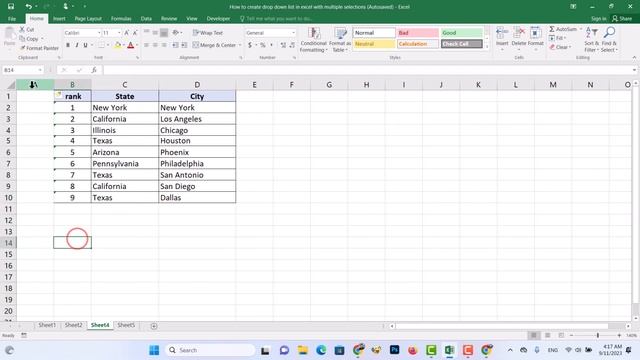The width and height of the screenshot is (640, 360).
Task: Increase font size with the large A
Action: pyautogui.click(x=127, y=33)
